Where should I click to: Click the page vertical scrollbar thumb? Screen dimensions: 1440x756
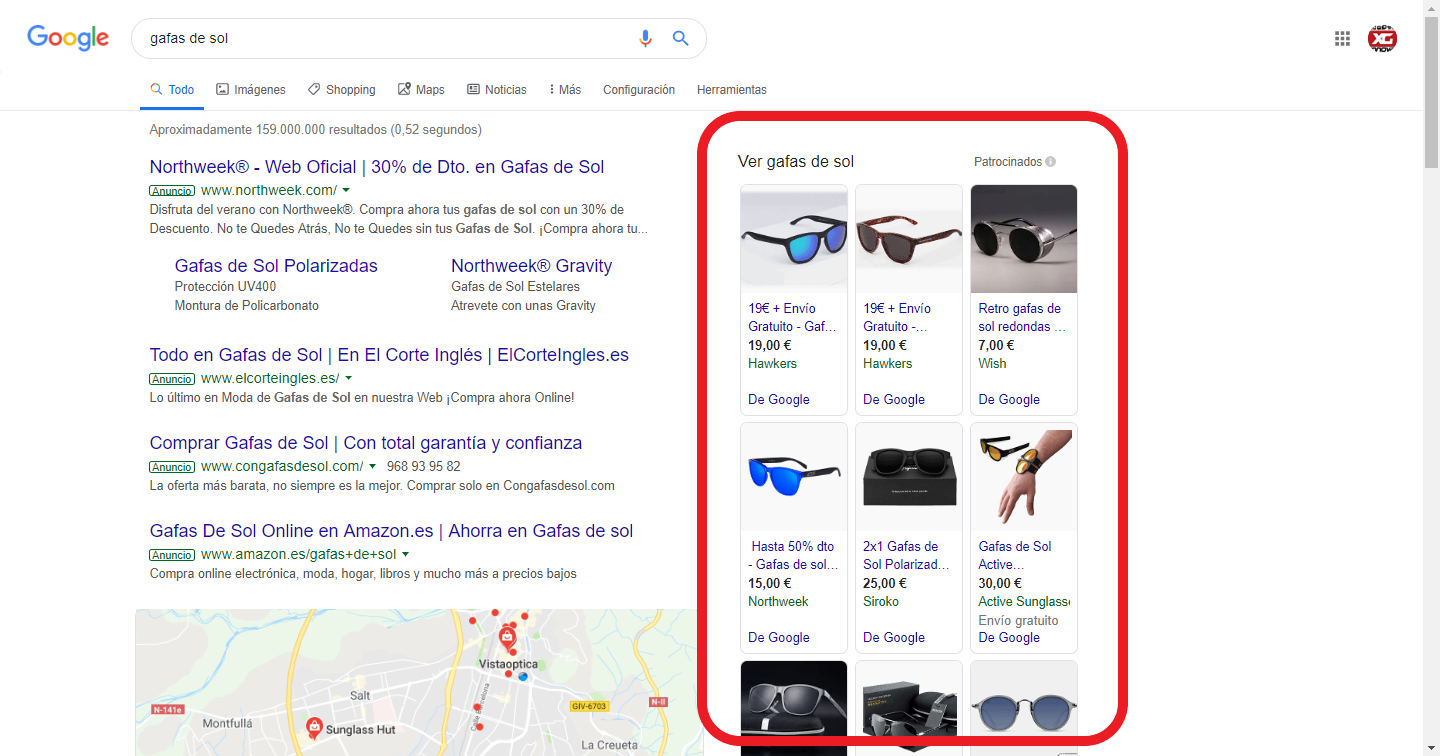pos(1432,94)
